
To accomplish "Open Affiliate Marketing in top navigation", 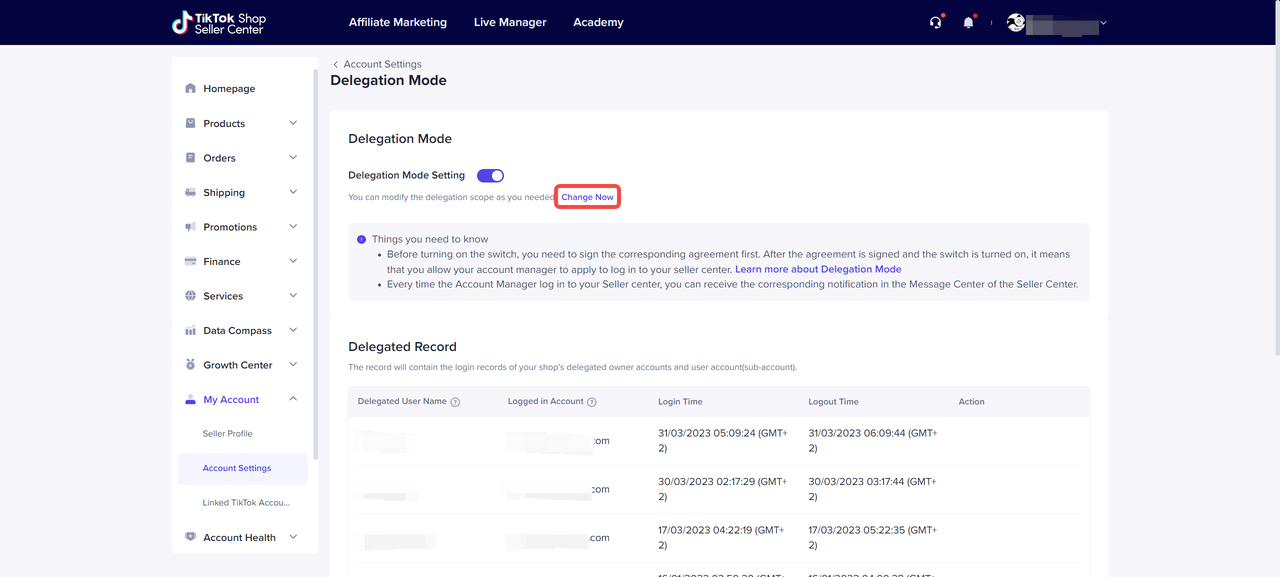I will pos(397,22).
